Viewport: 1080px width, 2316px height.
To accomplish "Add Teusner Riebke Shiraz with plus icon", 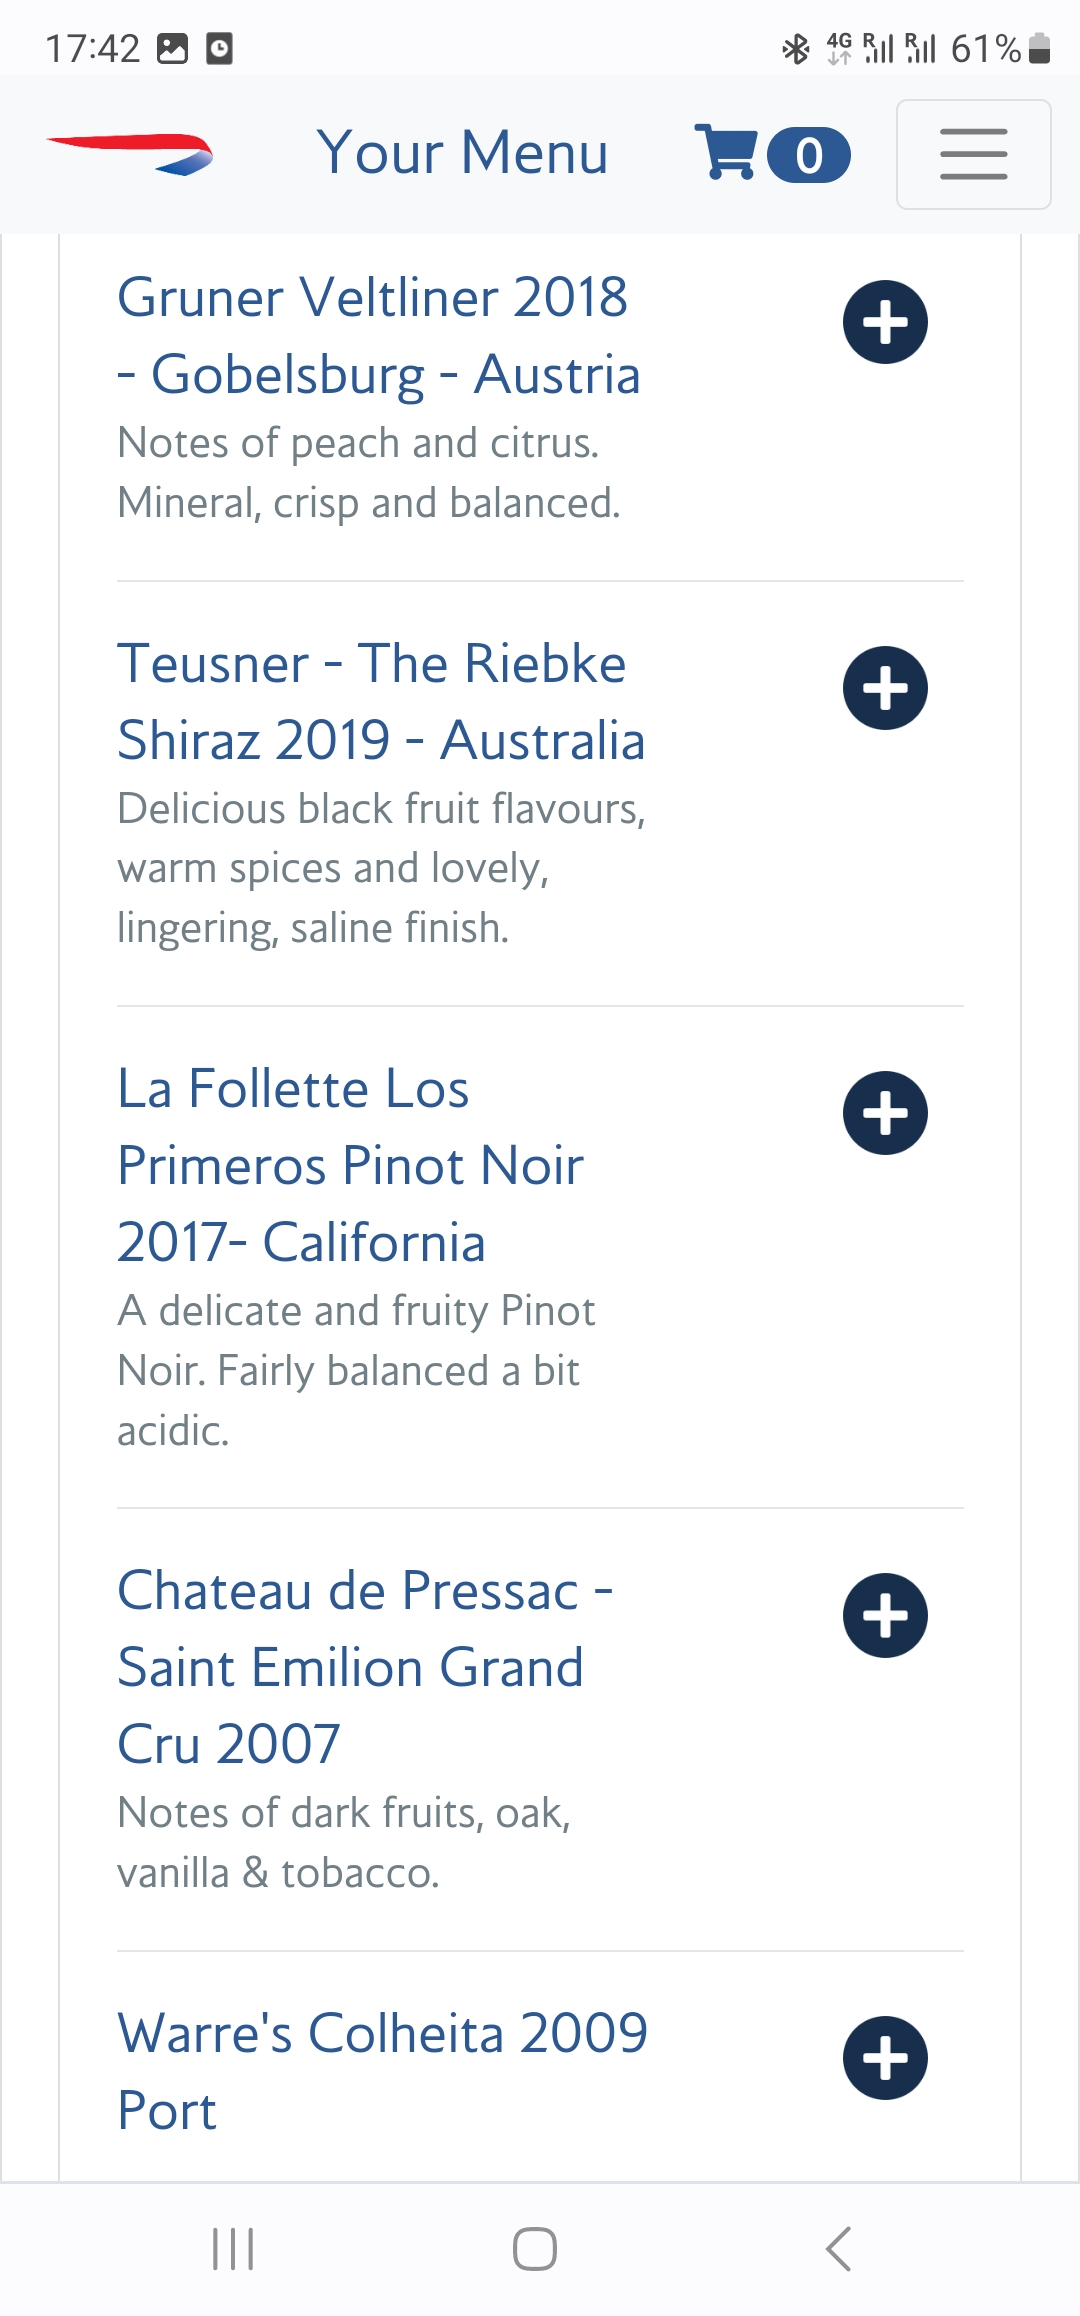I will coord(885,688).
